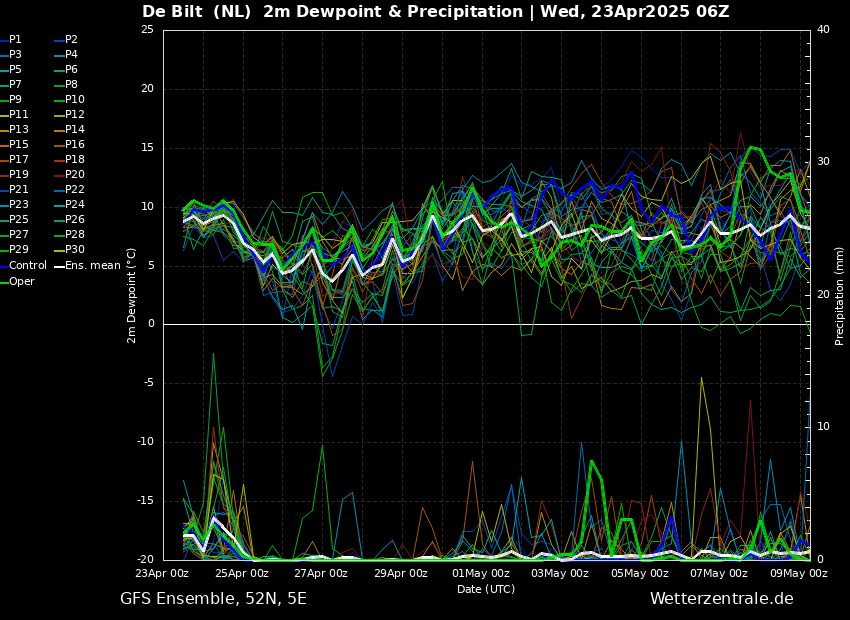
Task: Click legend entry P7
Action: click(11, 85)
